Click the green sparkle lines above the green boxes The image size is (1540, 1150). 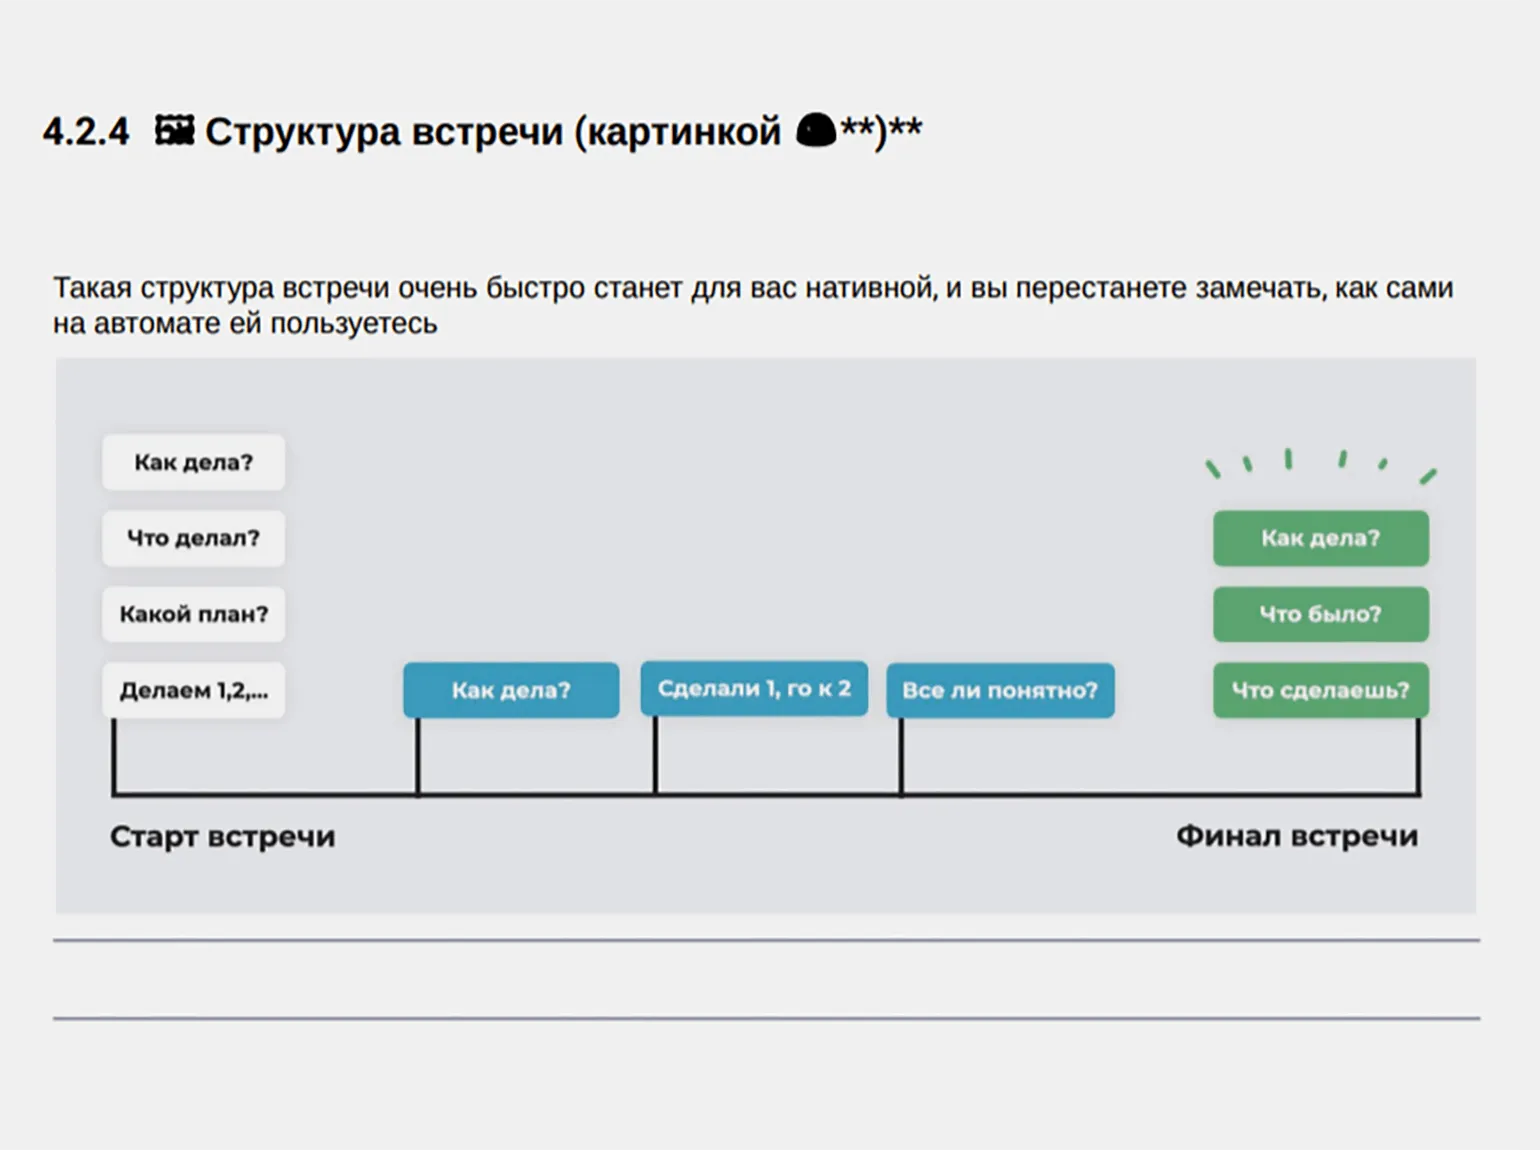[1319, 465]
